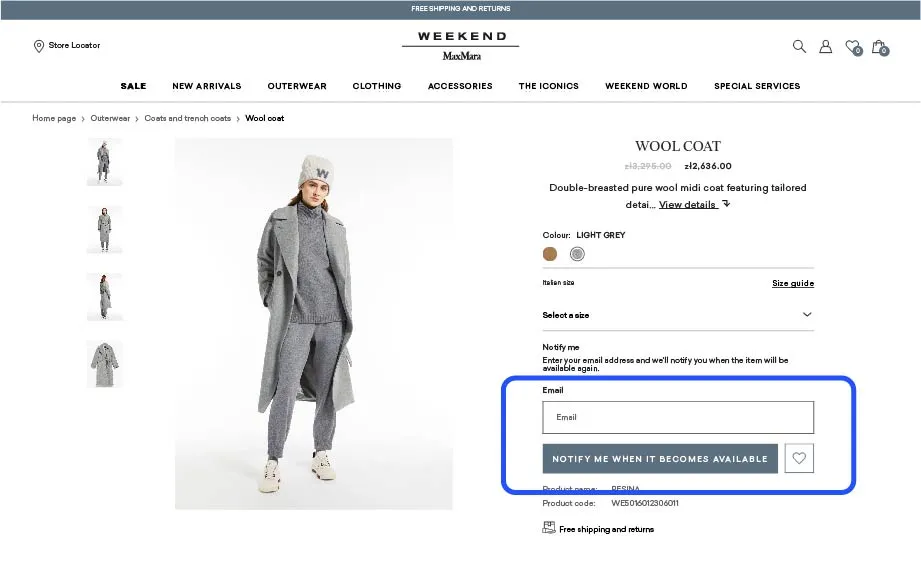Open the OUTERWEAR menu
The width and height of the screenshot is (921, 586).
(297, 86)
